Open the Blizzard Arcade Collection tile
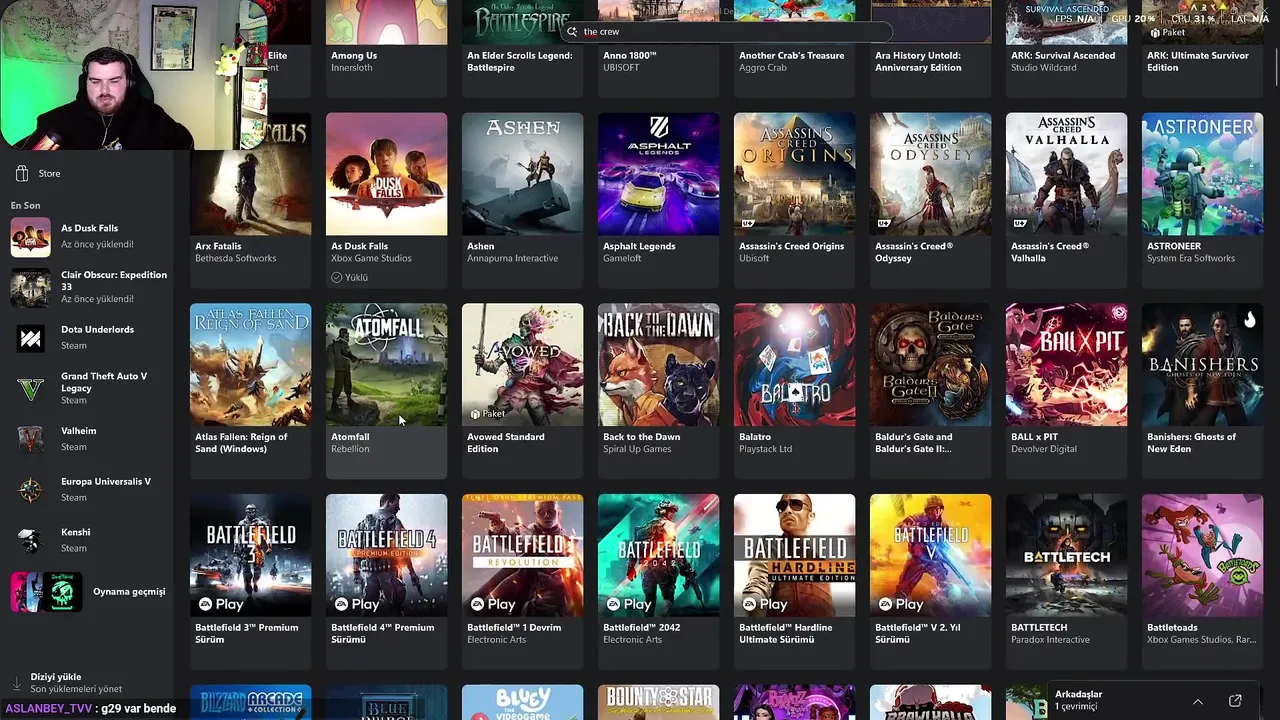 [x=250, y=703]
